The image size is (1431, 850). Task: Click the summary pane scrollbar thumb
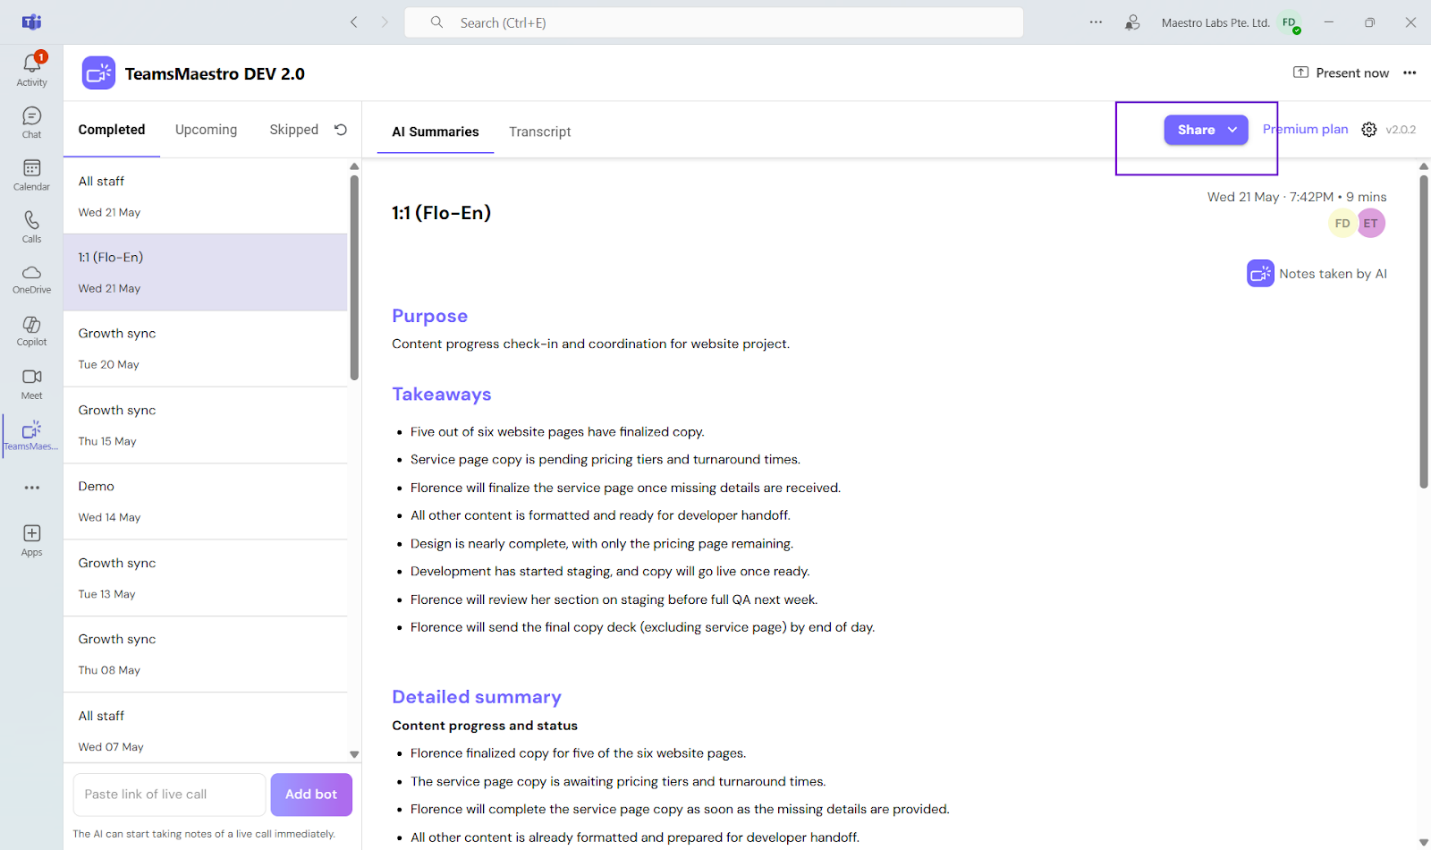click(x=1423, y=332)
